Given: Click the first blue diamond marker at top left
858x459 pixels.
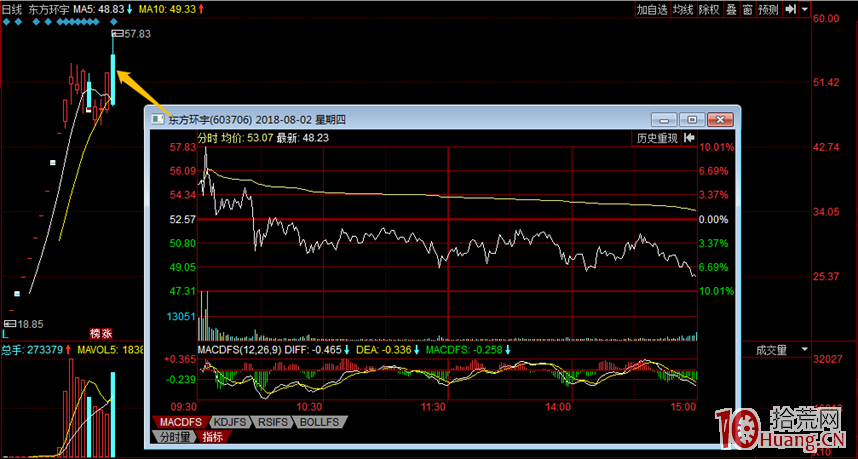Looking at the screenshot, I should pyautogui.click(x=7, y=22).
